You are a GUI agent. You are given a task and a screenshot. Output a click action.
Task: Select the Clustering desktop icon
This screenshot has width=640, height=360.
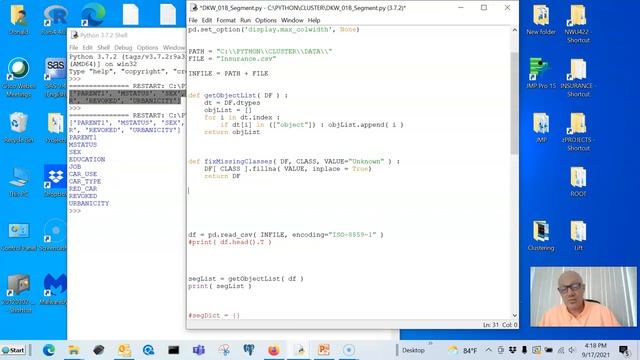tap(541, 236)
